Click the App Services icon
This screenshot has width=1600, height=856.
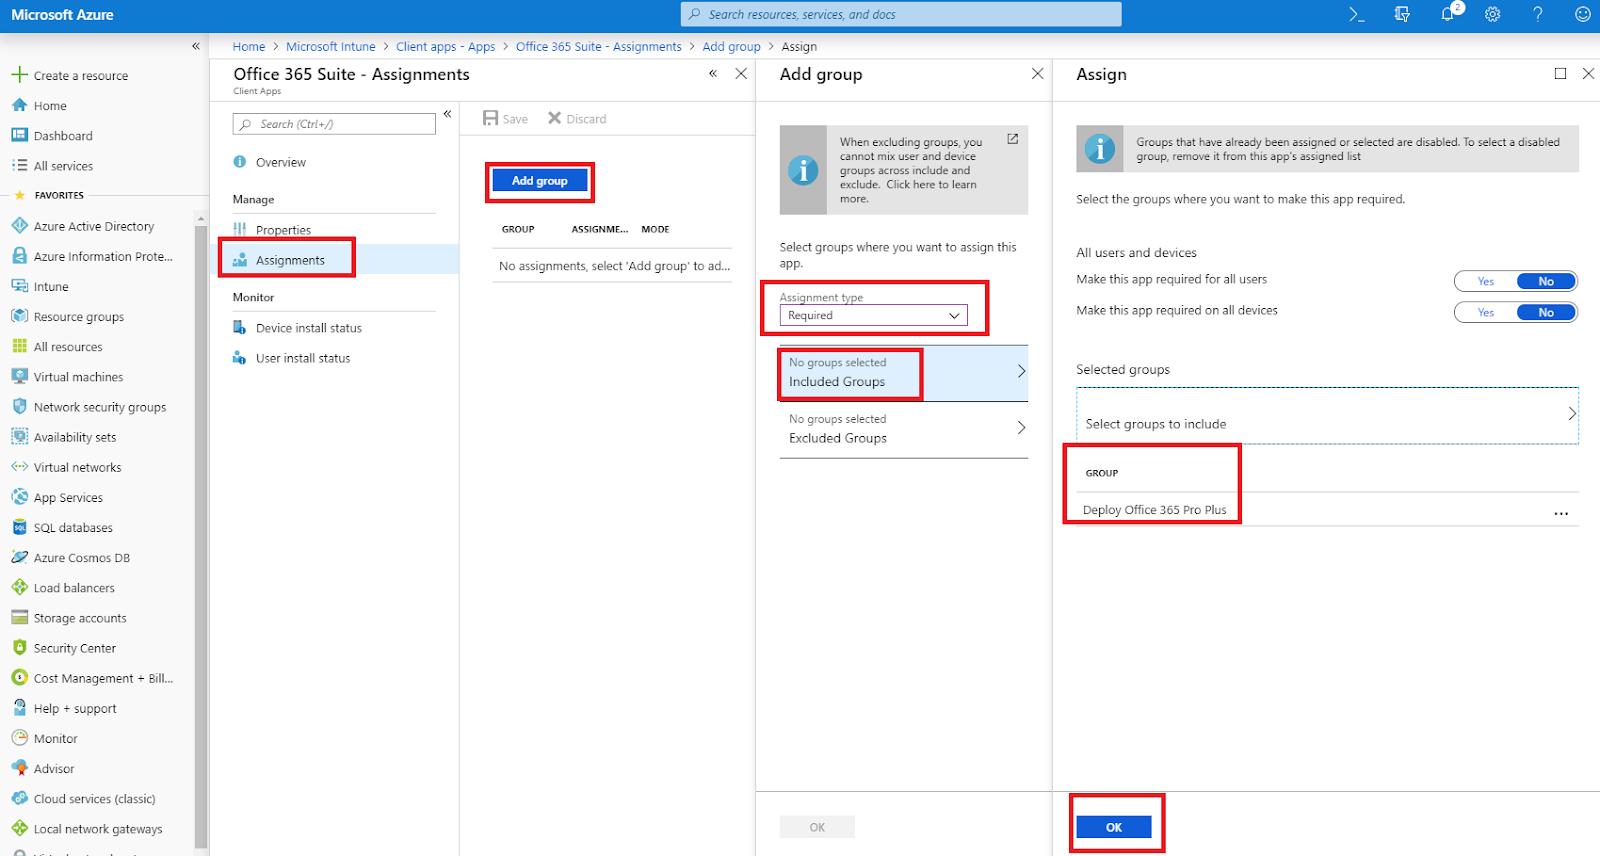(19, 497)
